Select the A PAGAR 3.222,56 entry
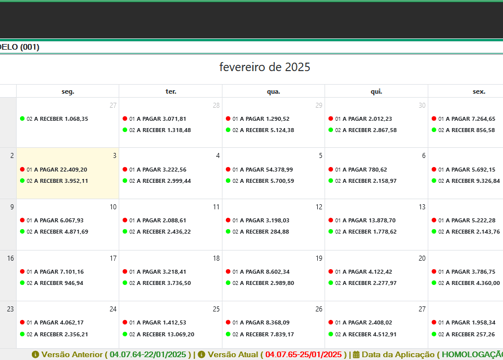Viewport: 503px width, 360px height. tap(155, 169)
